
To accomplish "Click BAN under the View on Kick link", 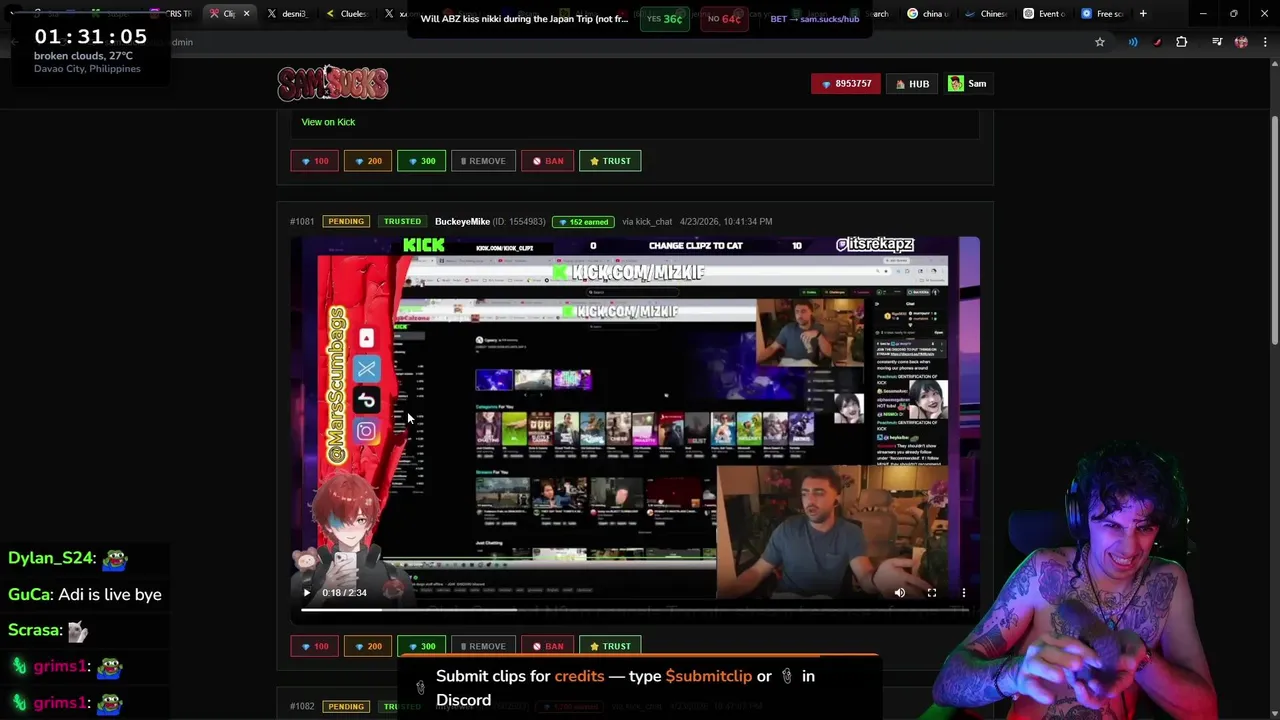I will (x=547, y=161).
